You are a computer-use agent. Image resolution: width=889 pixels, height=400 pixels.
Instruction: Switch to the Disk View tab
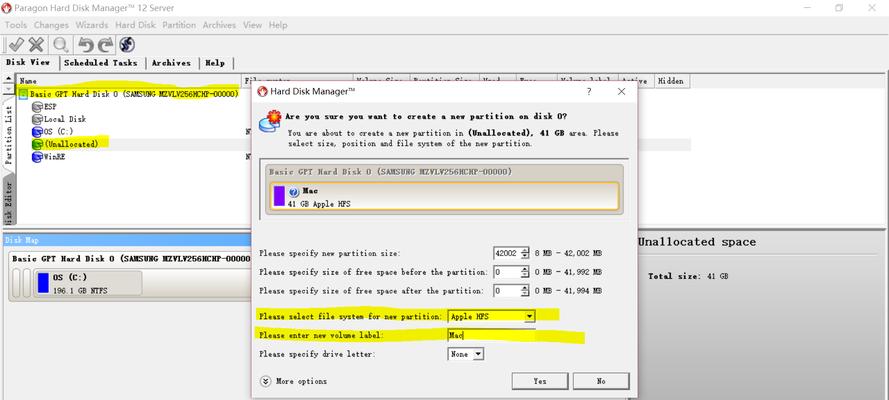28,62
